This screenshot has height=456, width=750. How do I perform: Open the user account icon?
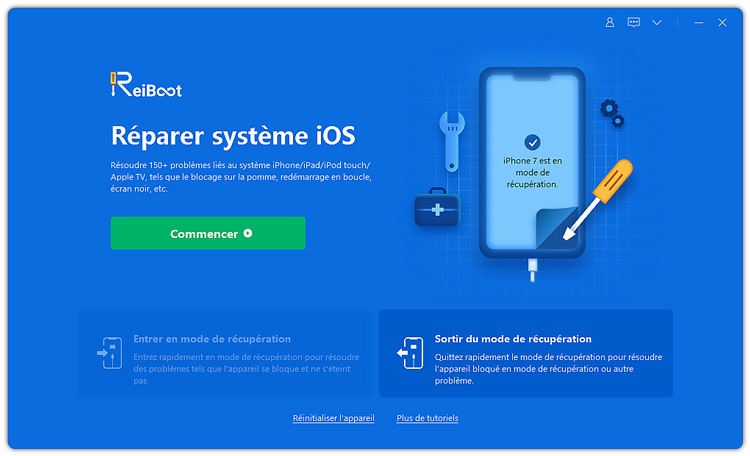click(609, 22)
